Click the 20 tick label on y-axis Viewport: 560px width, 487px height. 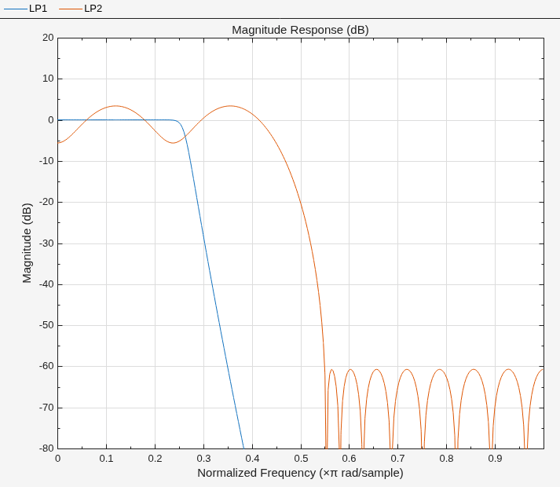tap(48, 37)
